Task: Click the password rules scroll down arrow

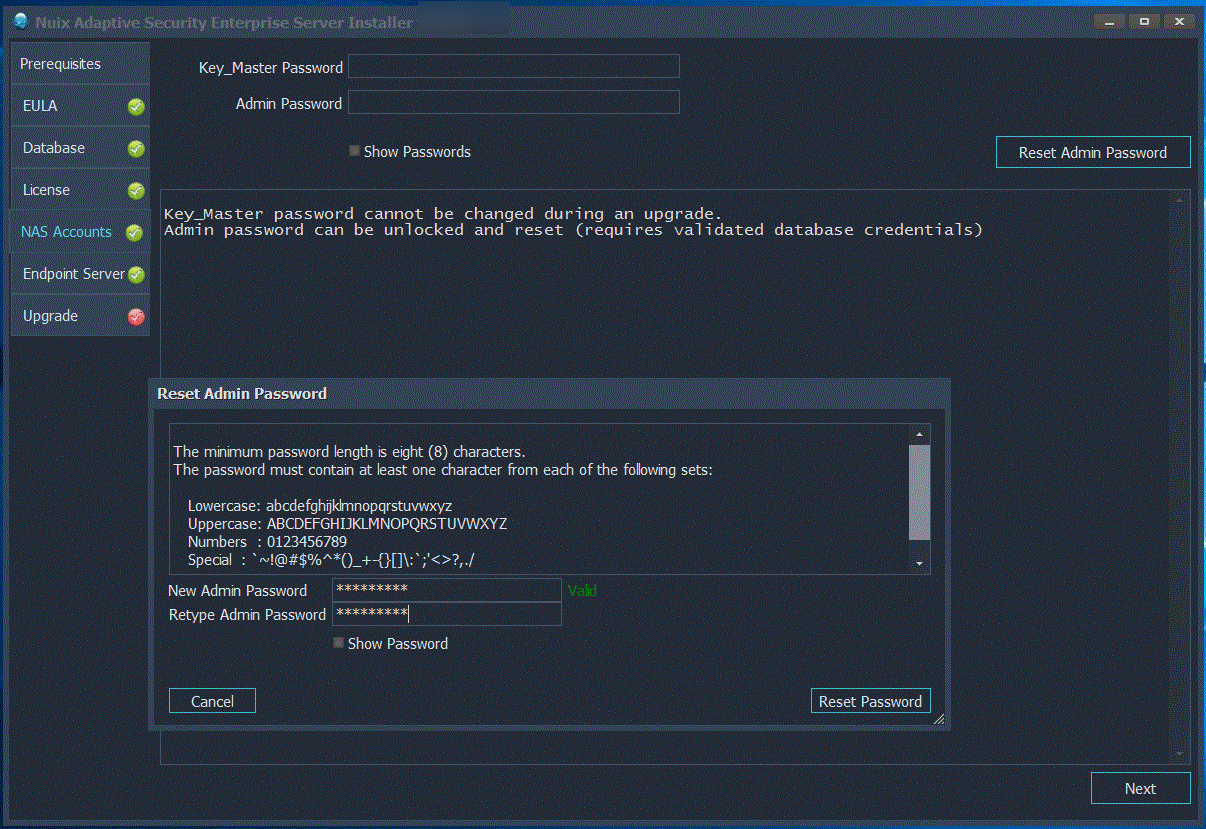Action: coord(919,564)
